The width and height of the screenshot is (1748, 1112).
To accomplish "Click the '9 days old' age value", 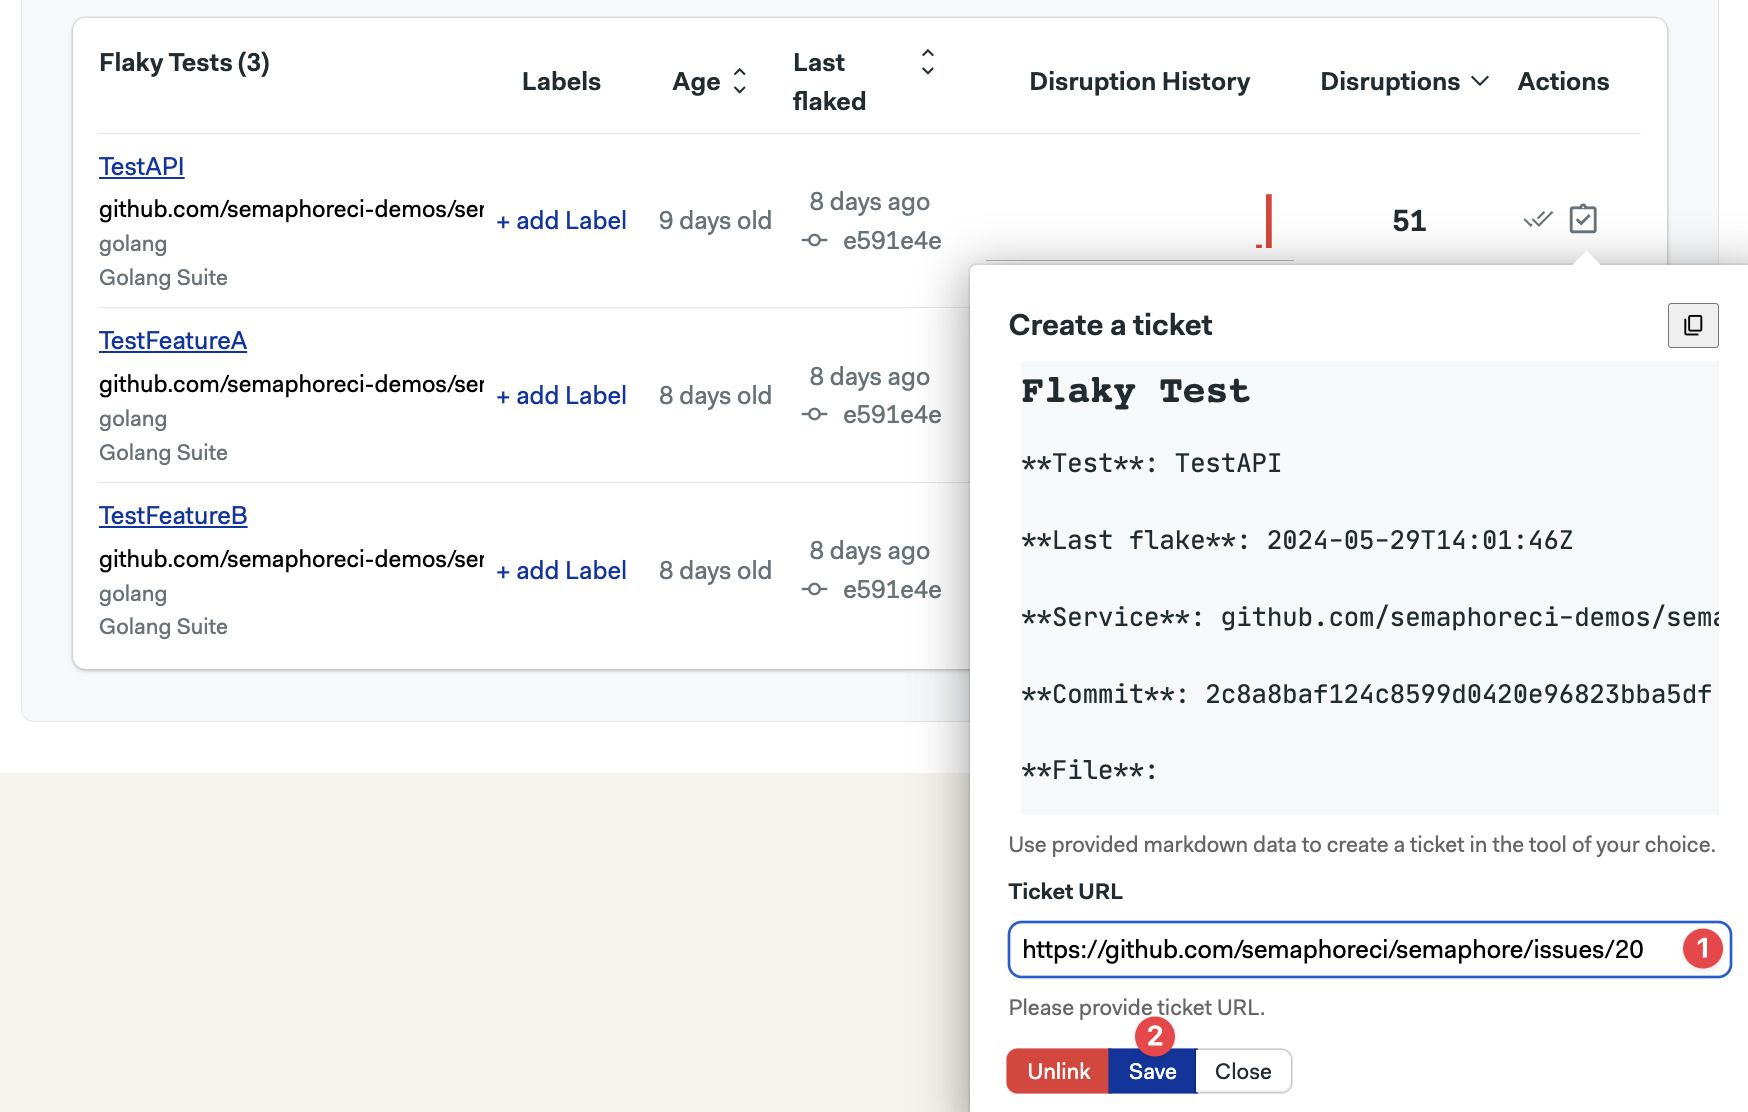I will (715, 220).
